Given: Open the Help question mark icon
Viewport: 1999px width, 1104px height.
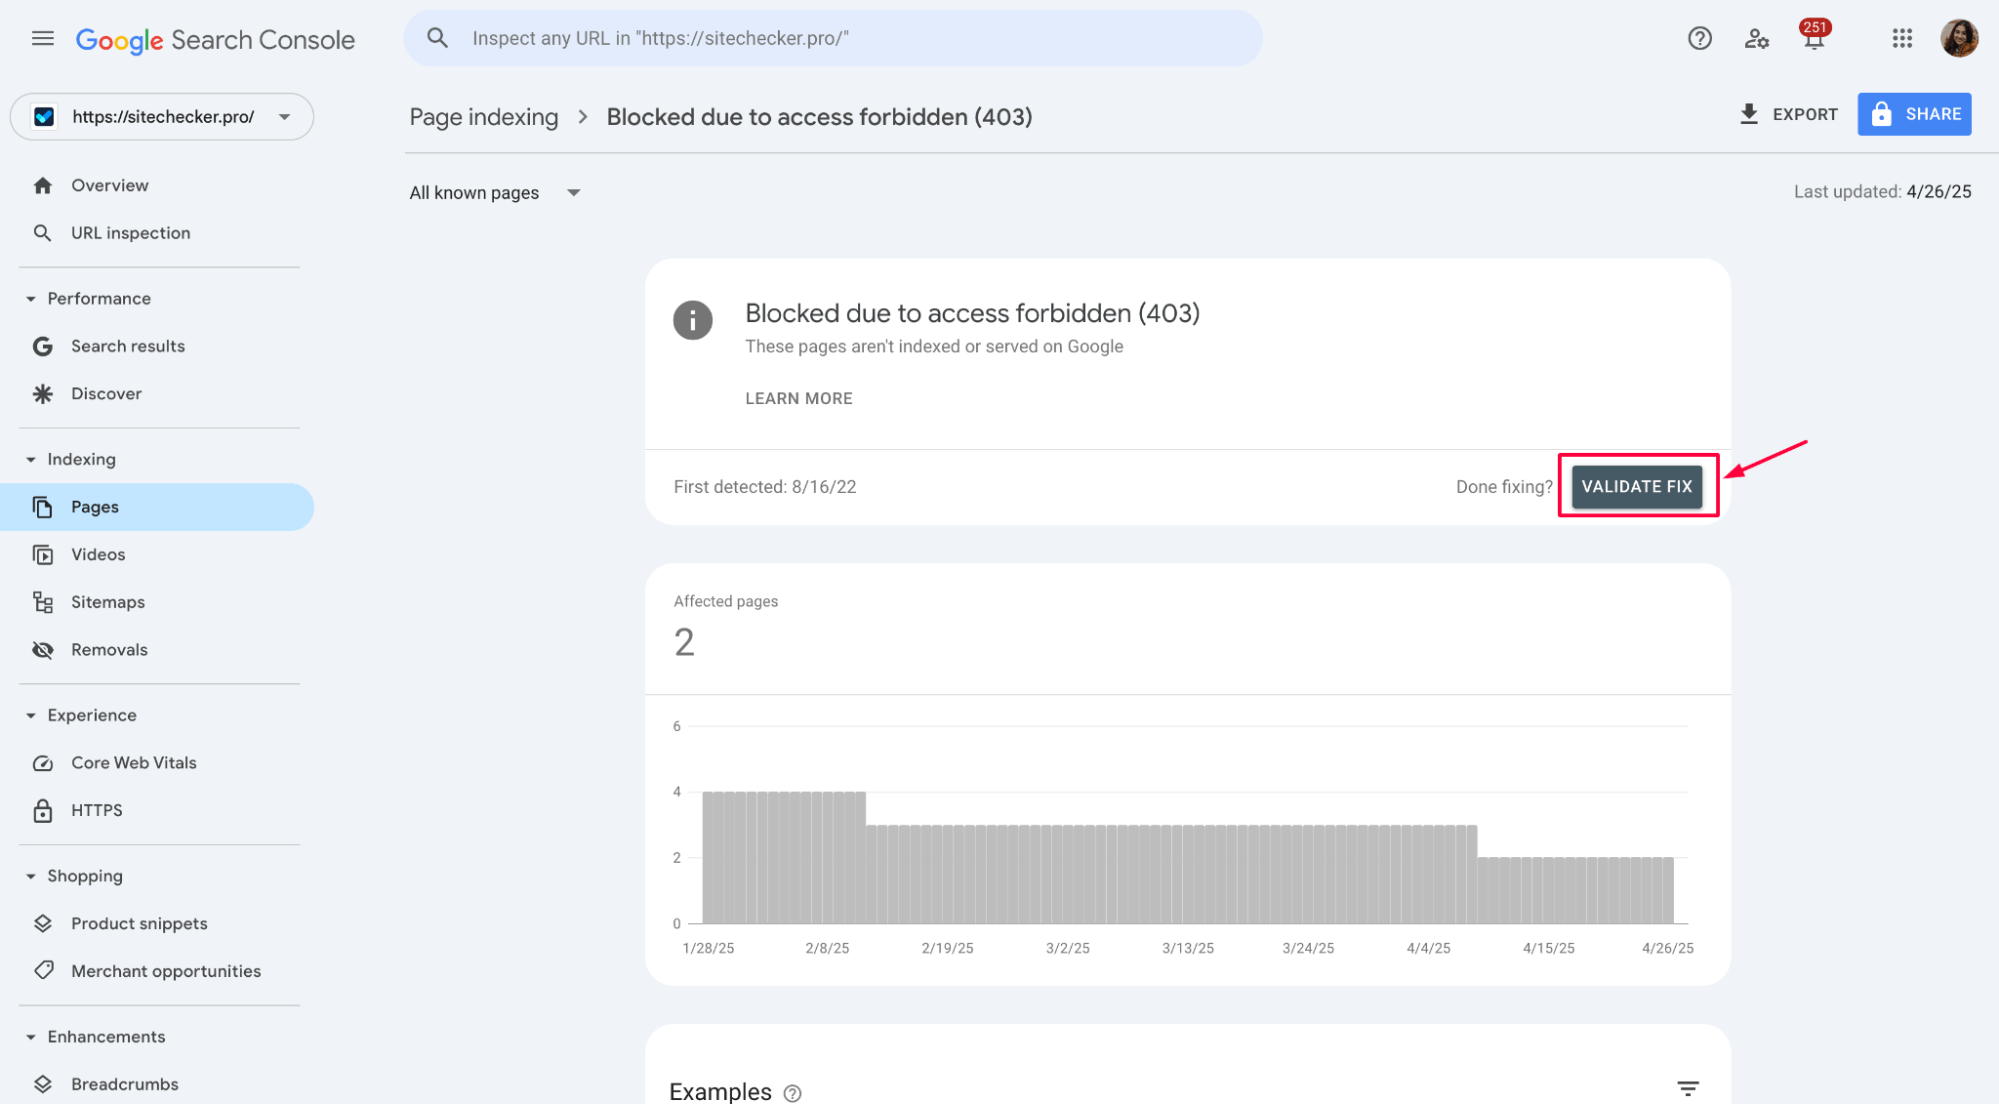Looking at the screenshot, I should [x=1699, y=39].
